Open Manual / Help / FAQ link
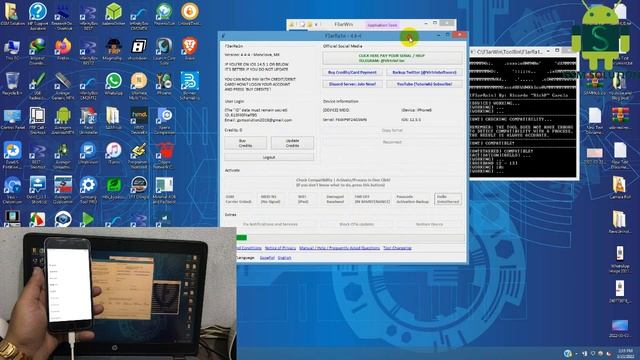Screen dimensions: 640x360 click(339, 248)
